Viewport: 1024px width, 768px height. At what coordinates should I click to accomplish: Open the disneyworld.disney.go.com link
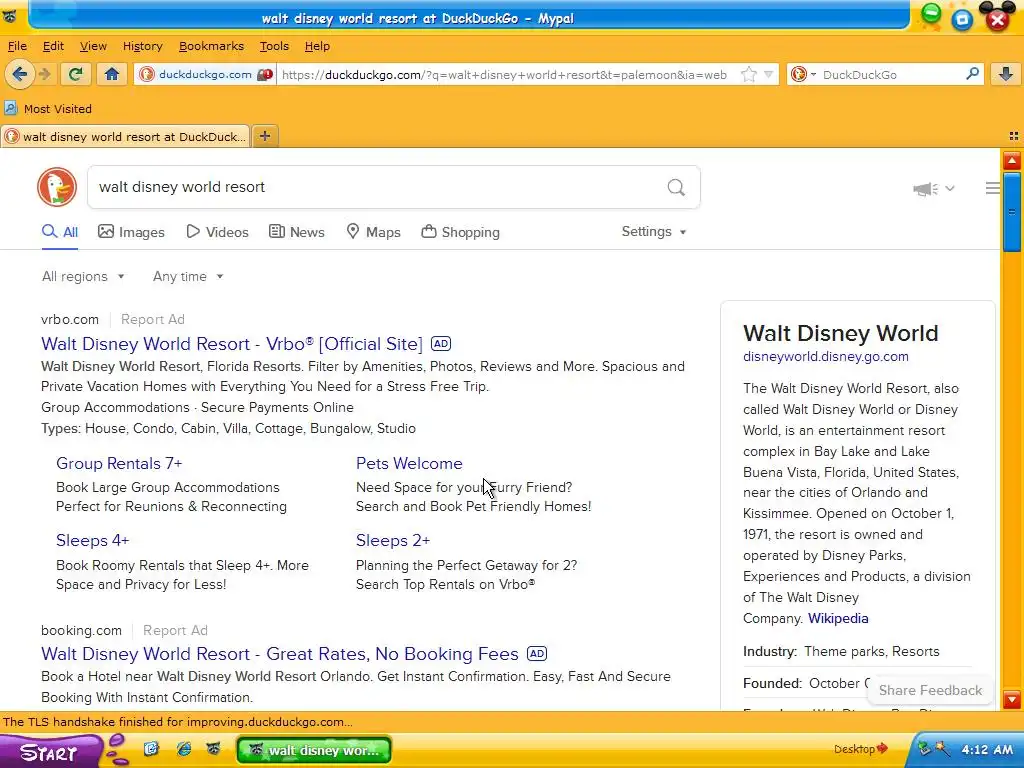coord(825,357)
